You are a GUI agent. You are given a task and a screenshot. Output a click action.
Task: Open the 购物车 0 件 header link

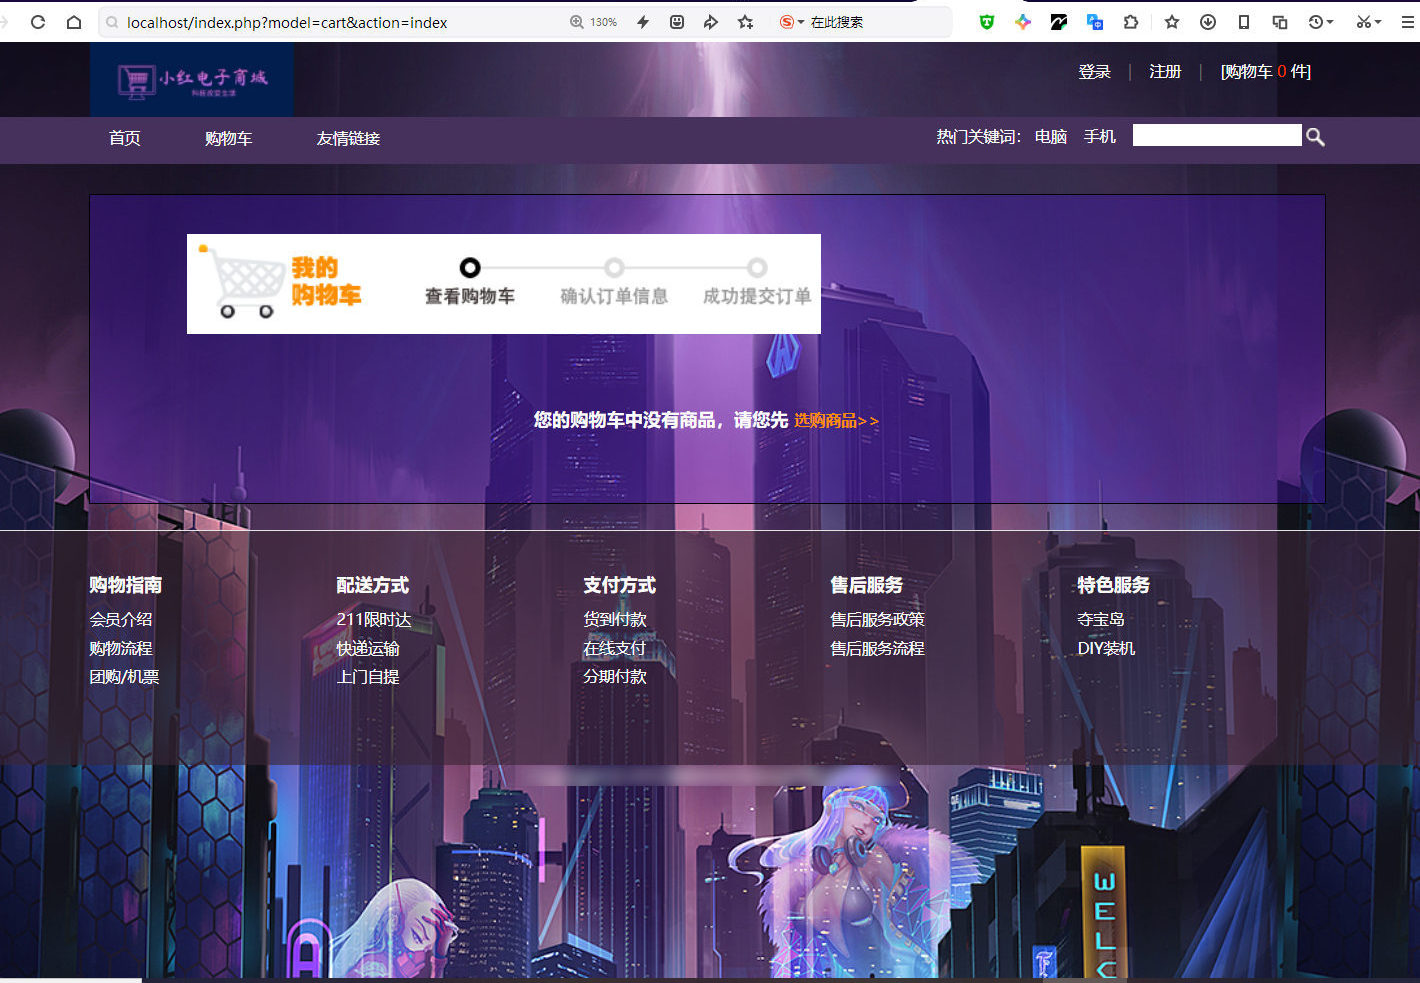(x=1266, y=72)
